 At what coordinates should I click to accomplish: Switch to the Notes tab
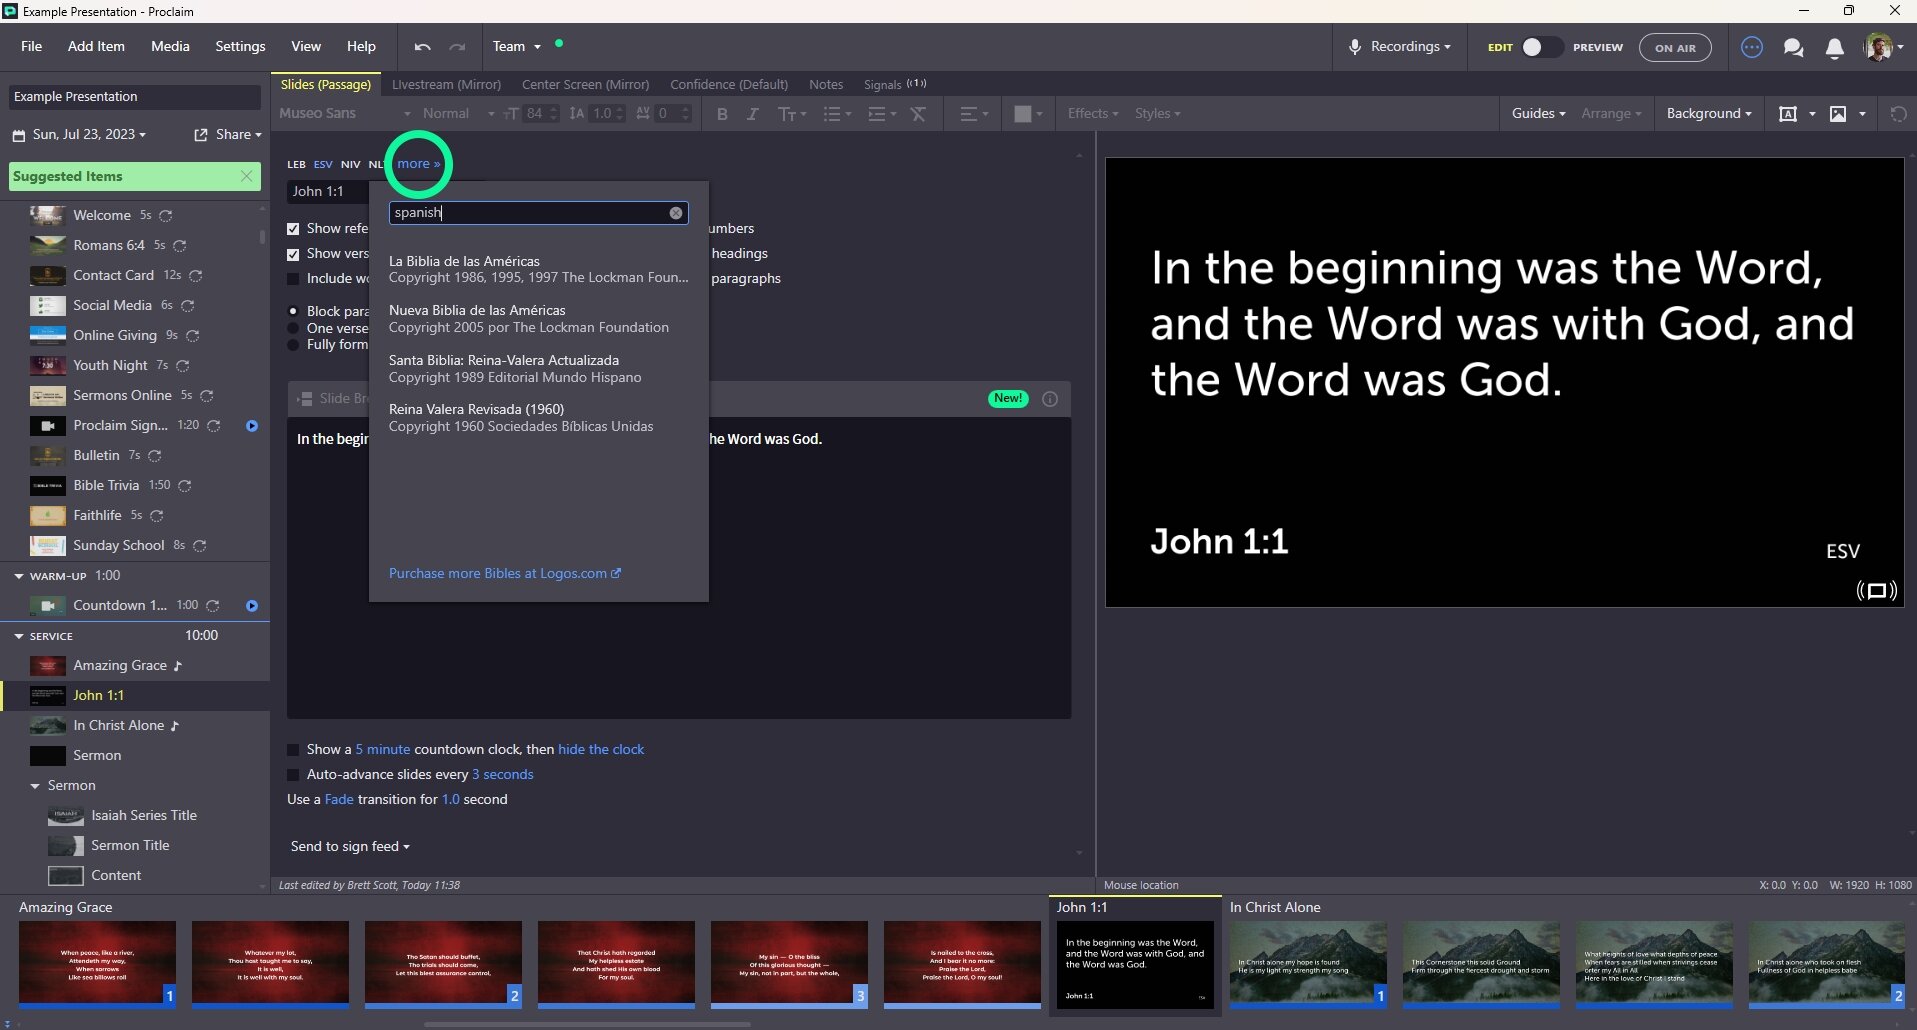point(826,84)
